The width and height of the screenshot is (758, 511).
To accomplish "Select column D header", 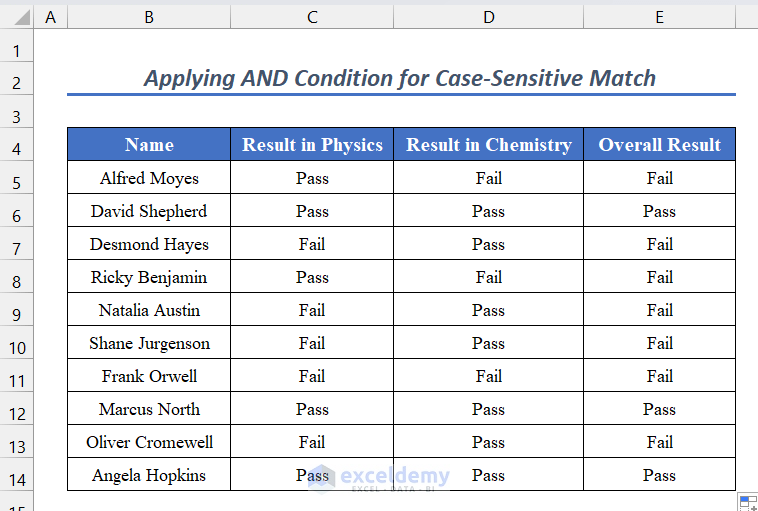I will [488, 18].
